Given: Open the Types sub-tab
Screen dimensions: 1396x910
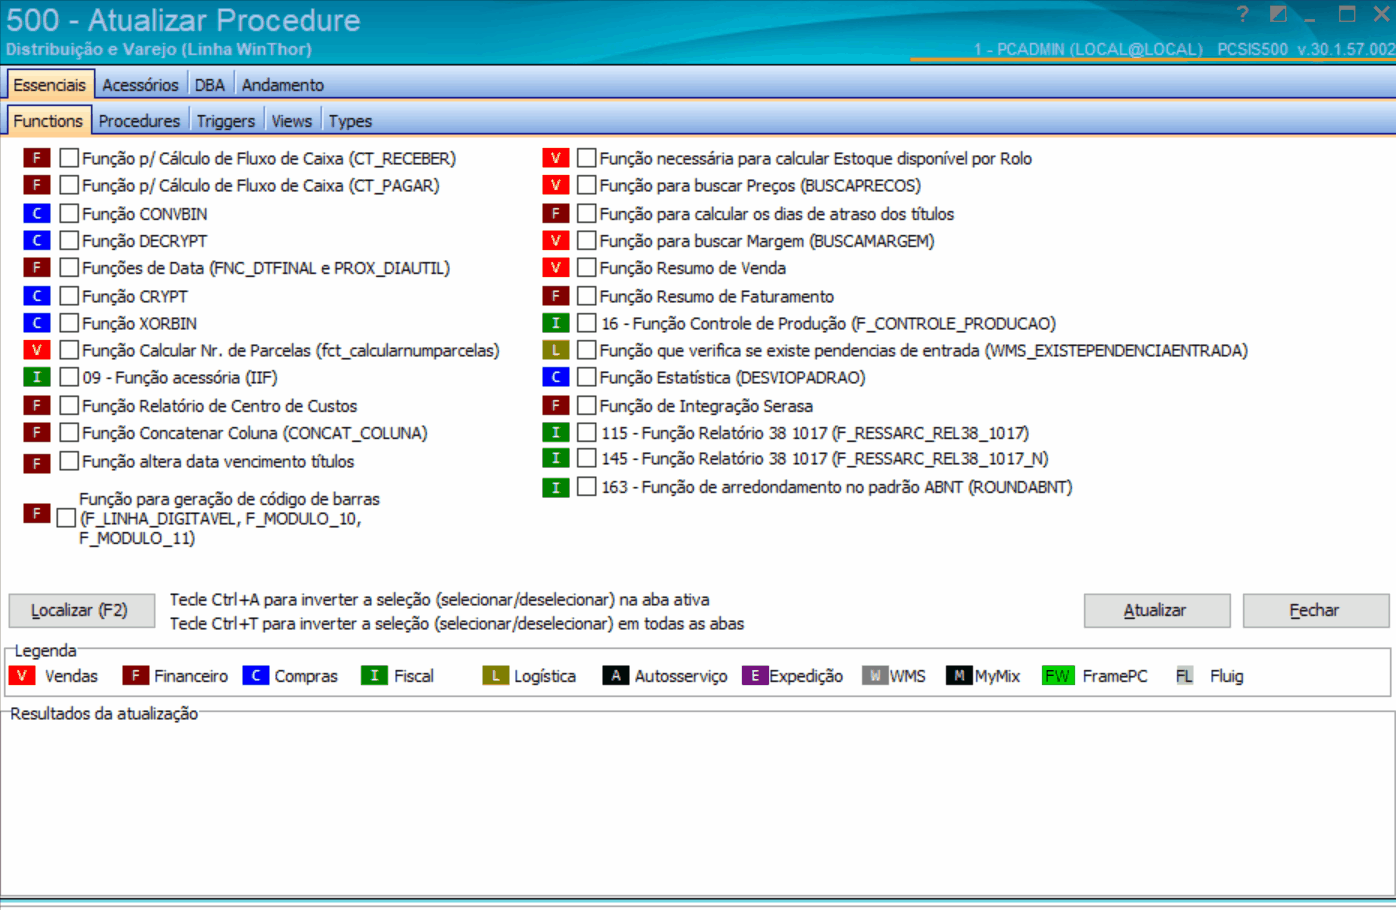Looking at the screenshot, I should 350,121.
